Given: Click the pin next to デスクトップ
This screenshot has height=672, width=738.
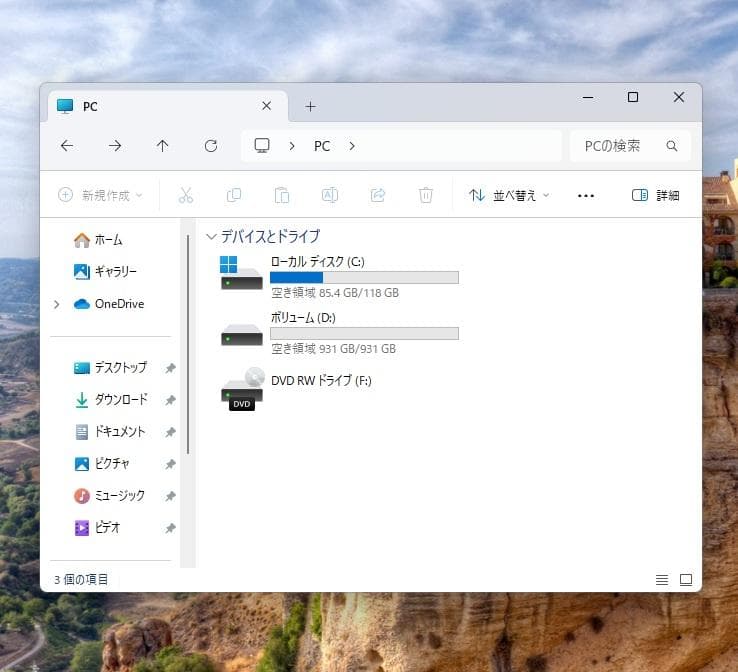Looking at the screenshot, I should click(x=170, y=368).
